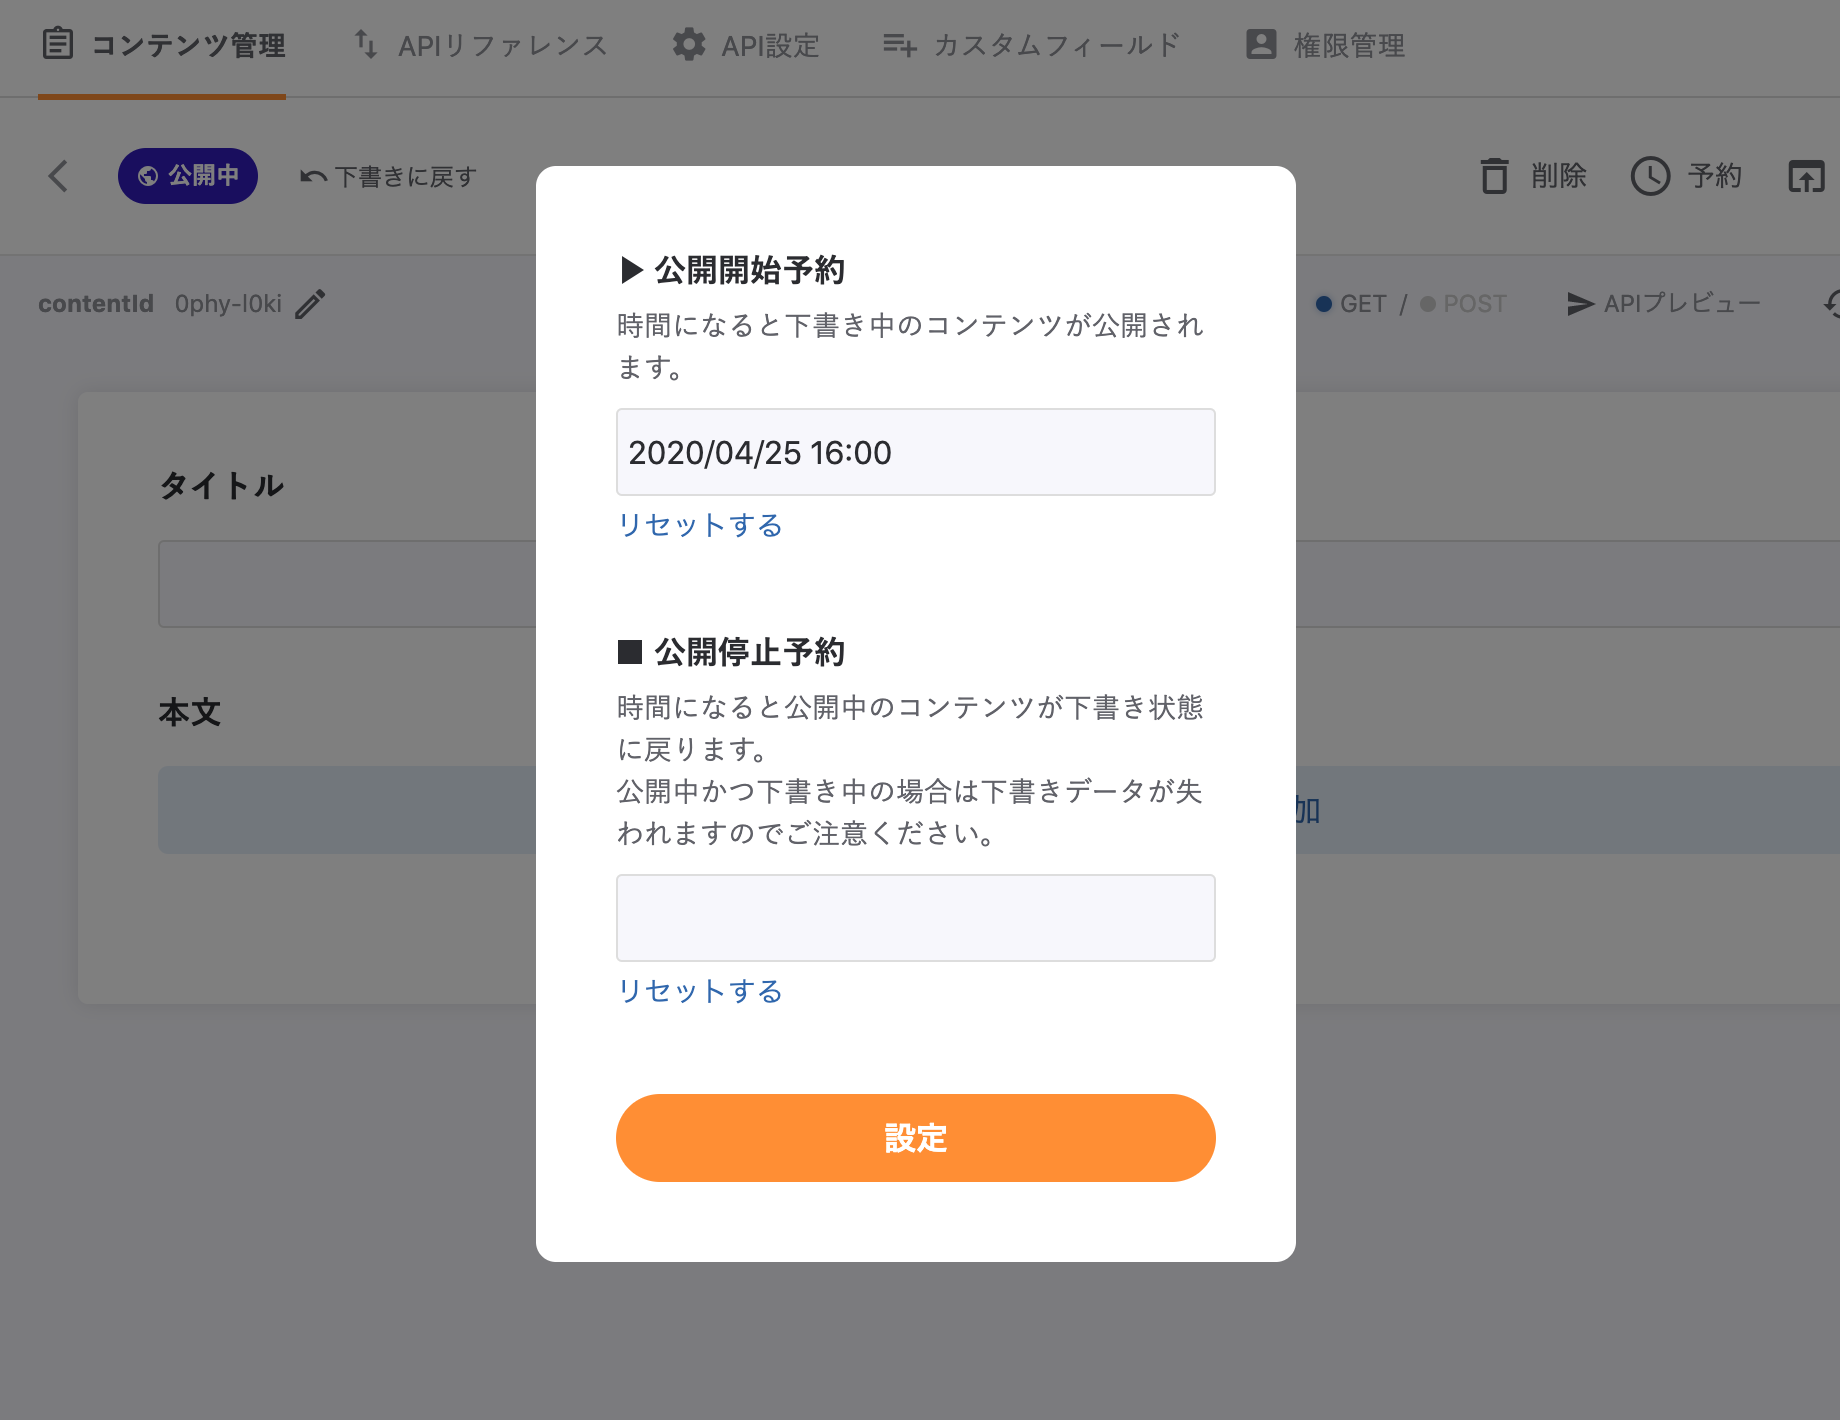Open the コンテンツ管理 tab
Screen dimensions: 1840x1420
click(x=163, y=45)
